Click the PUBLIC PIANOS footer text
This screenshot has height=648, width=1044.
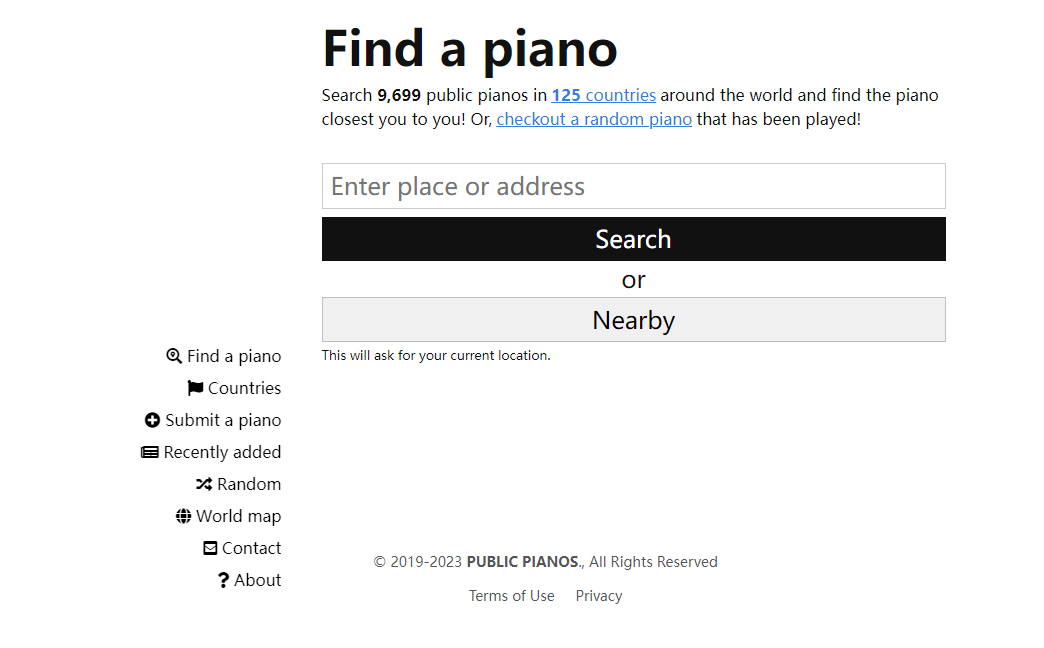pos(522,561)
